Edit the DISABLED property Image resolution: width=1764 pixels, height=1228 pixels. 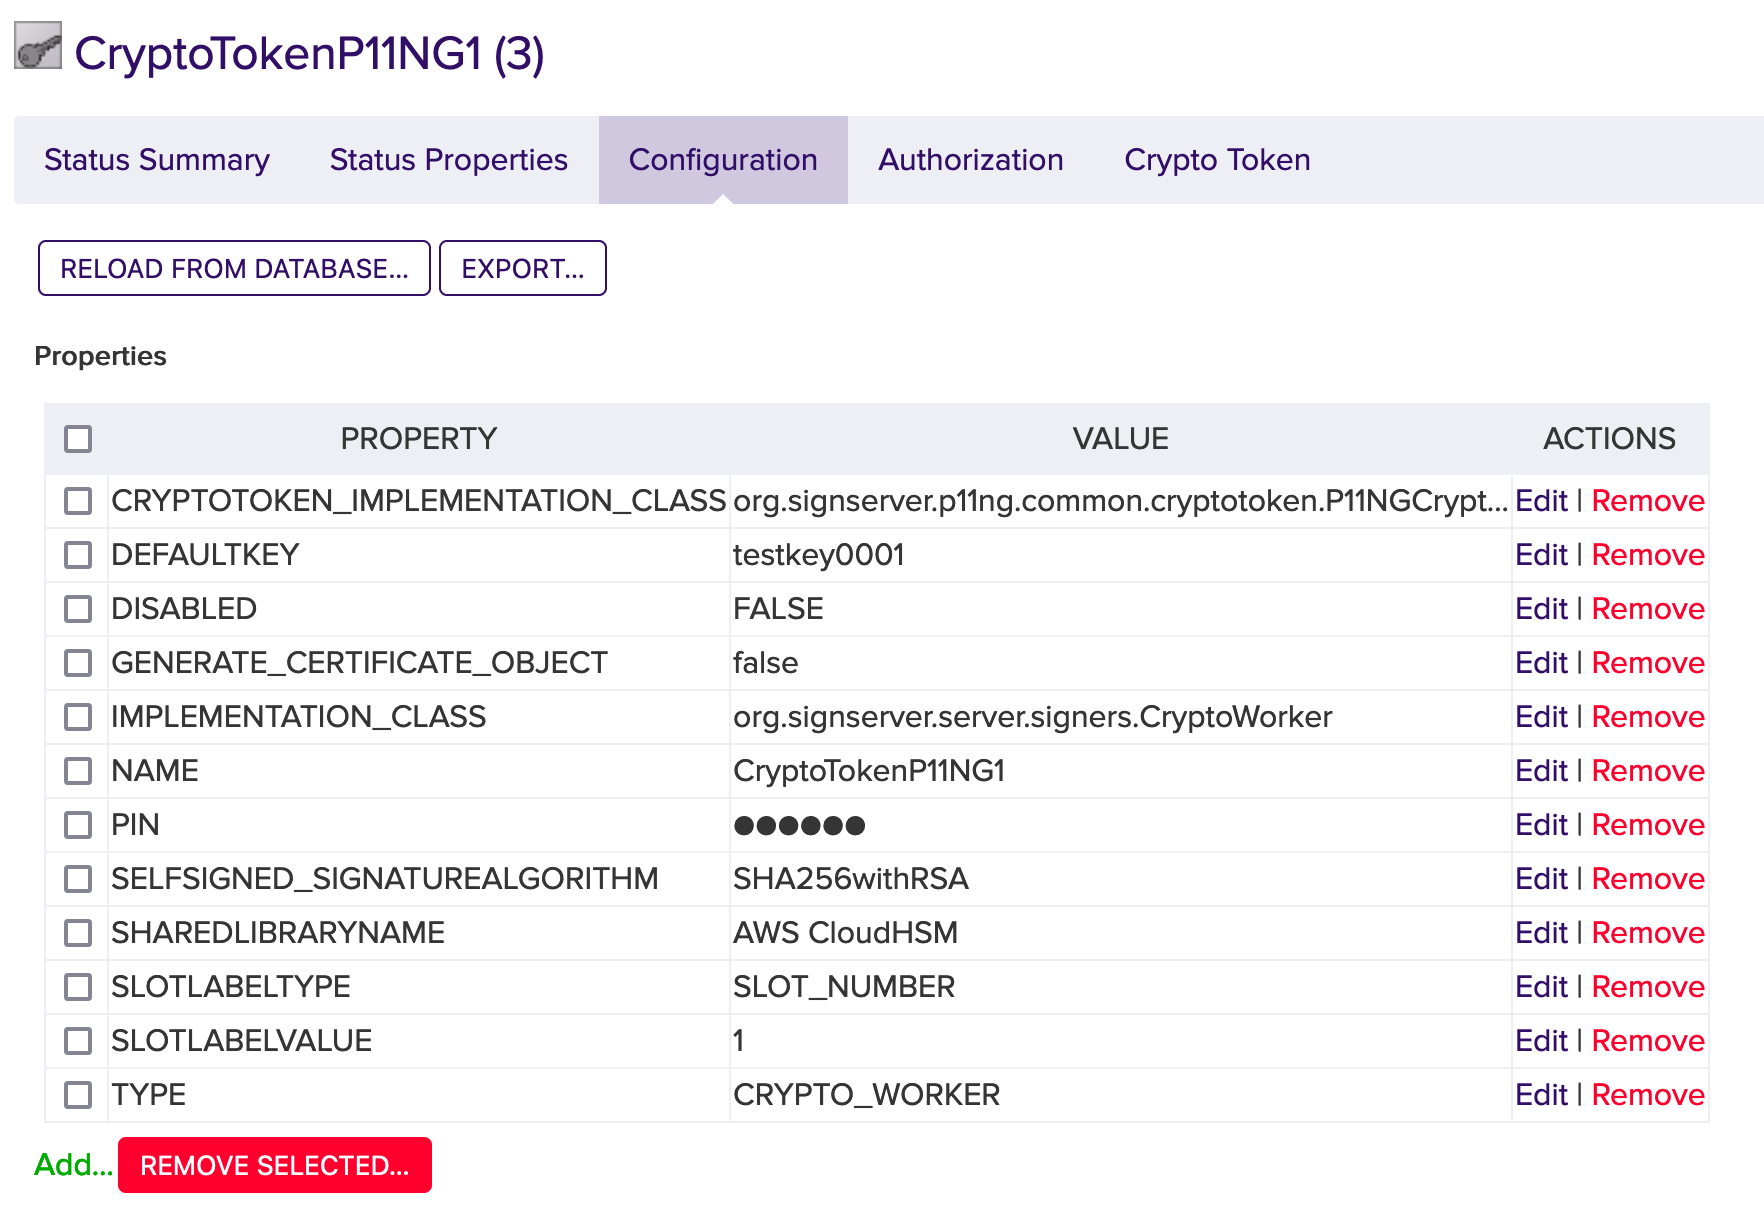click(x=1540, y=609)
